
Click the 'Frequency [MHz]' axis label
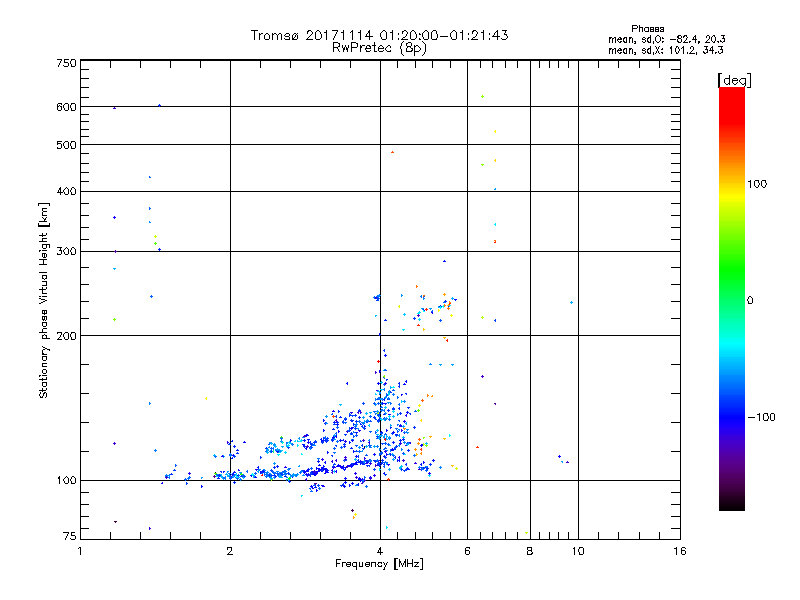coord(379,564)
